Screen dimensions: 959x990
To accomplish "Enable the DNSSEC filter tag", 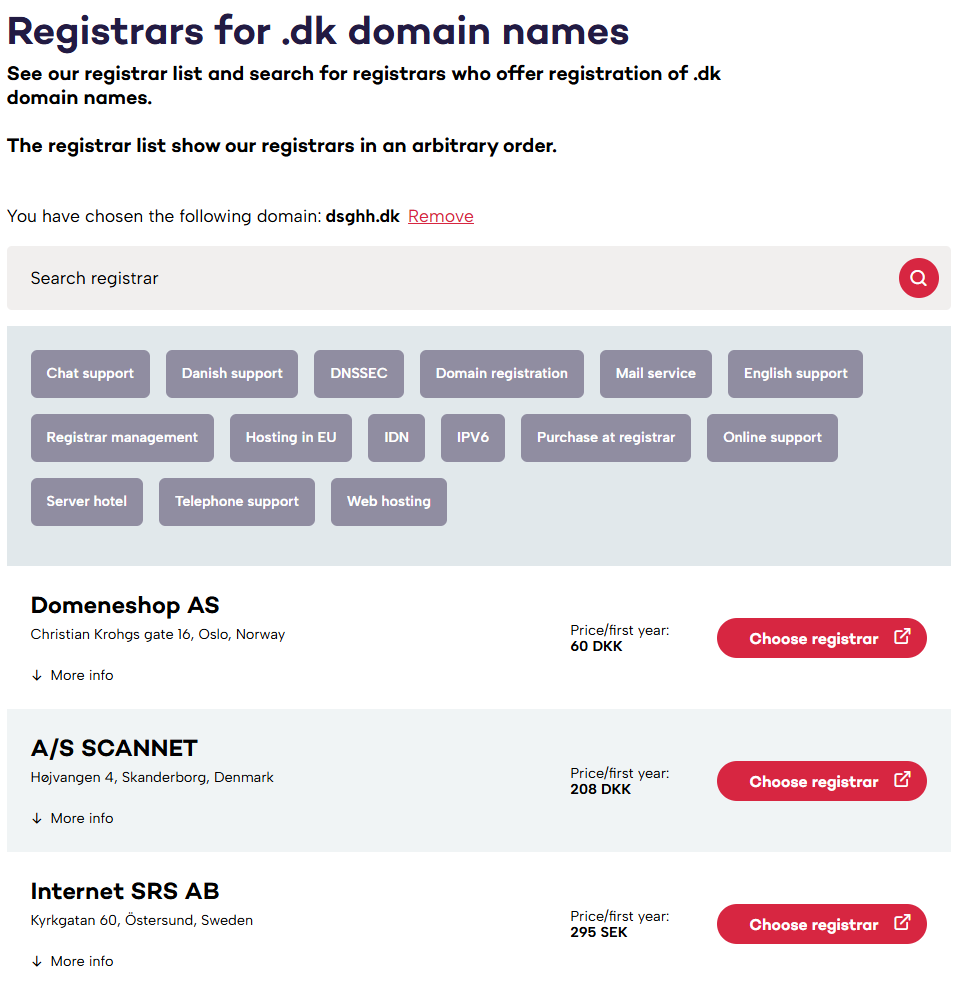I will pos(359,374).
